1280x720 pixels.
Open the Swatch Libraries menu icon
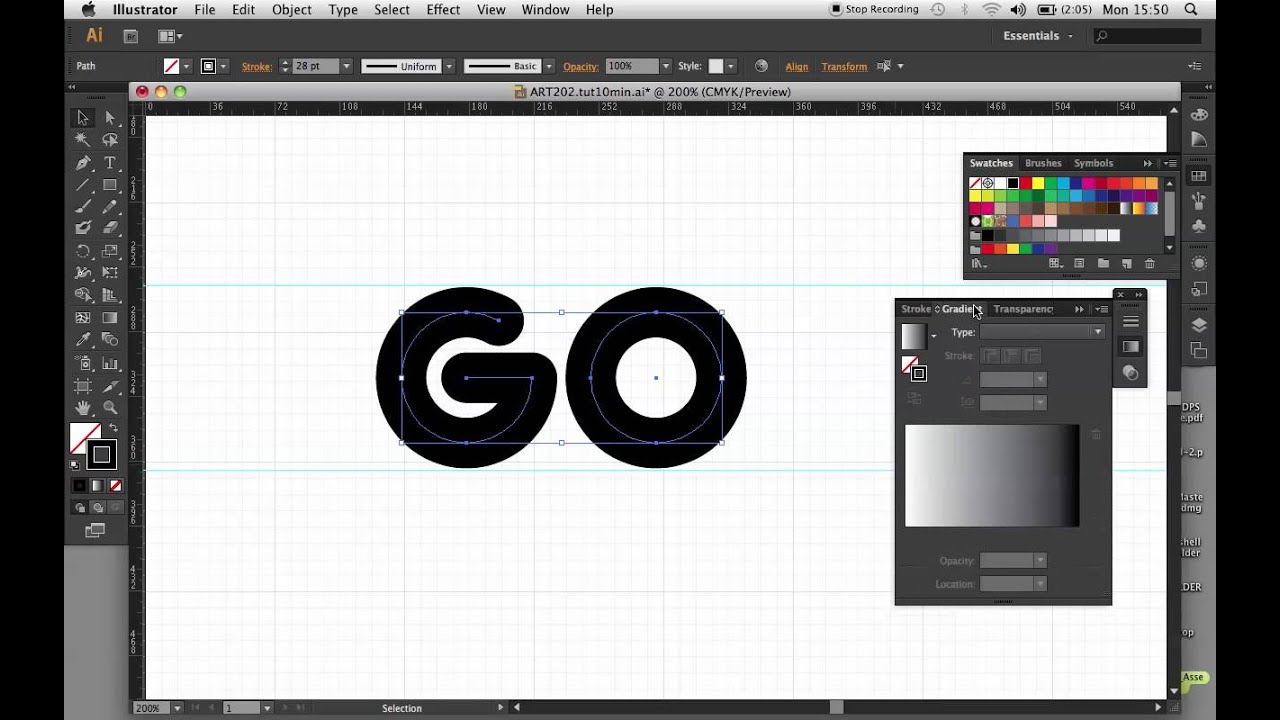tap(979, 264)
